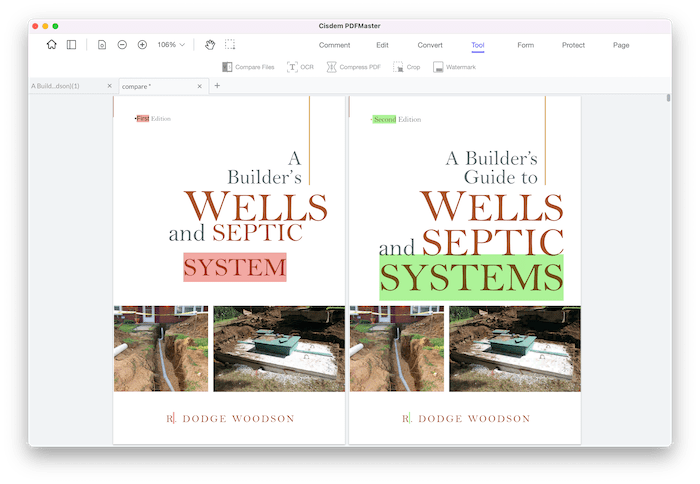The height and width of the screenshot is (484, 700).
Task: Click the red close window button
Action: tap(35, 26)
